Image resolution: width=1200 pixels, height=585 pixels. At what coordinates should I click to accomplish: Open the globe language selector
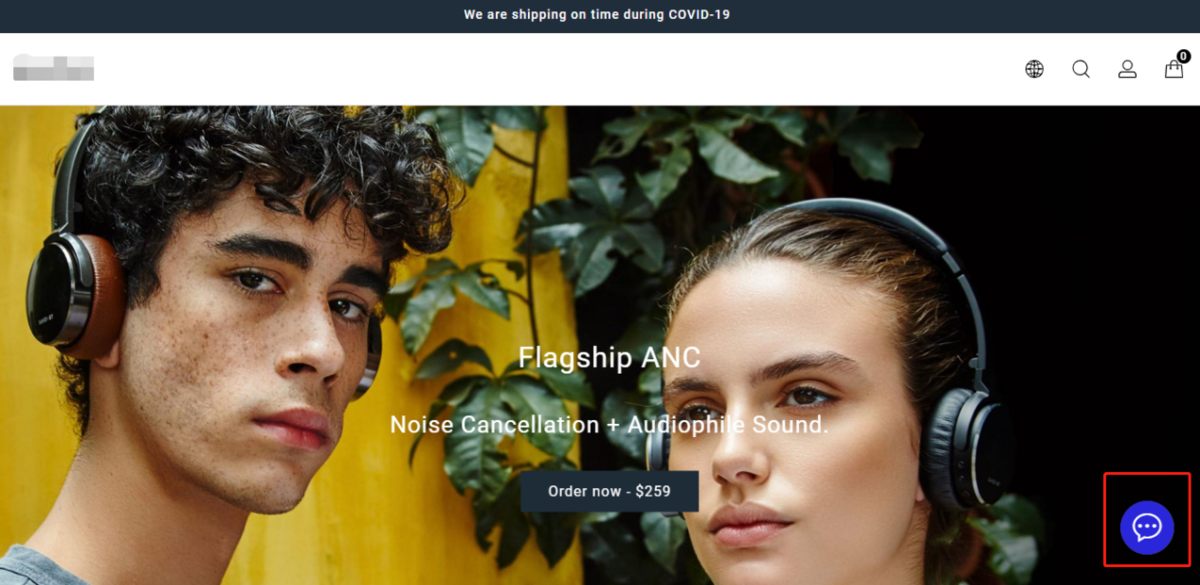(1034, 69)
